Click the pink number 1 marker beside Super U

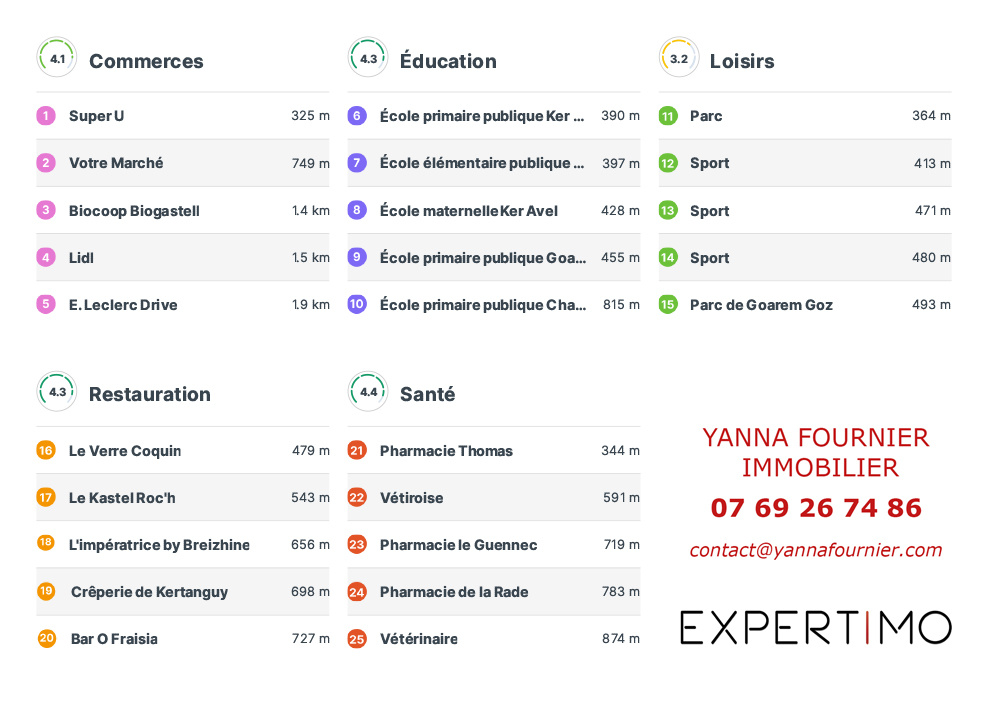click(x=46, y=116)
